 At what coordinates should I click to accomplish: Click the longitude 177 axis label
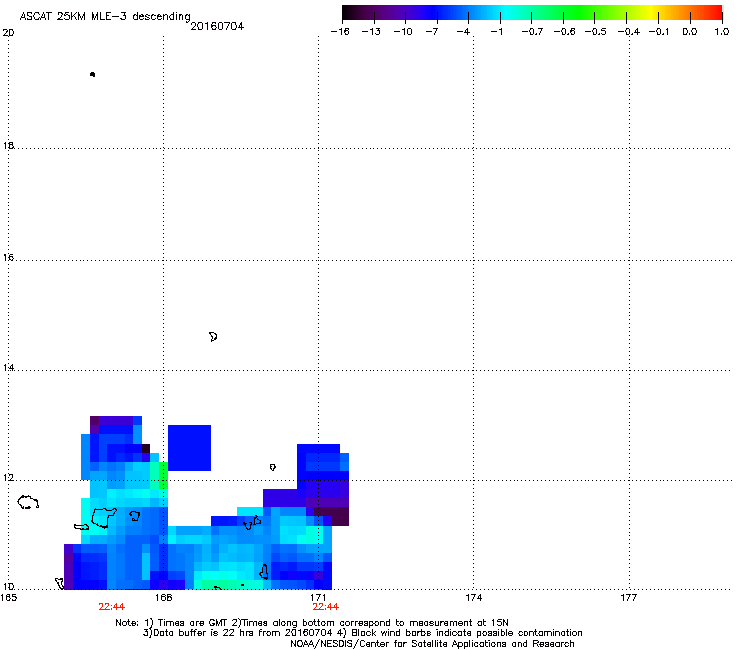629,598
